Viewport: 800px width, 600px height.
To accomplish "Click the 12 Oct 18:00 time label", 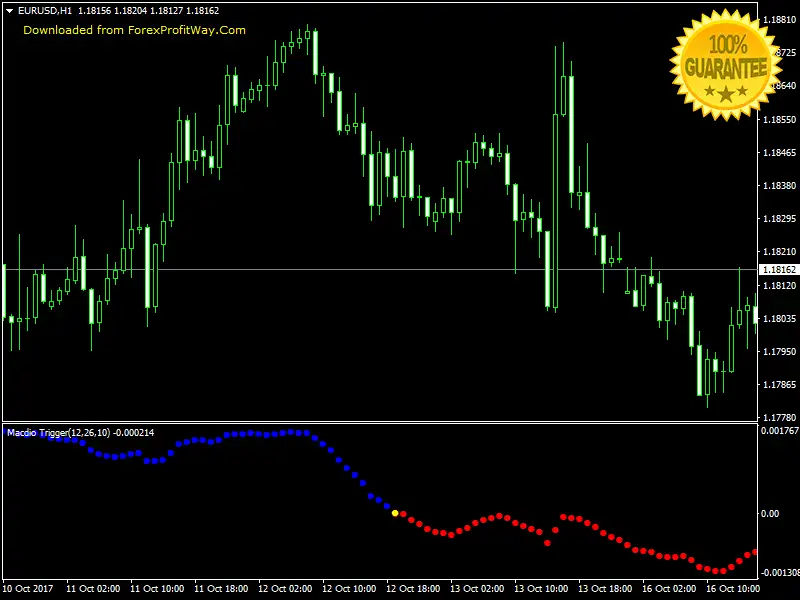I will [413, 589].
